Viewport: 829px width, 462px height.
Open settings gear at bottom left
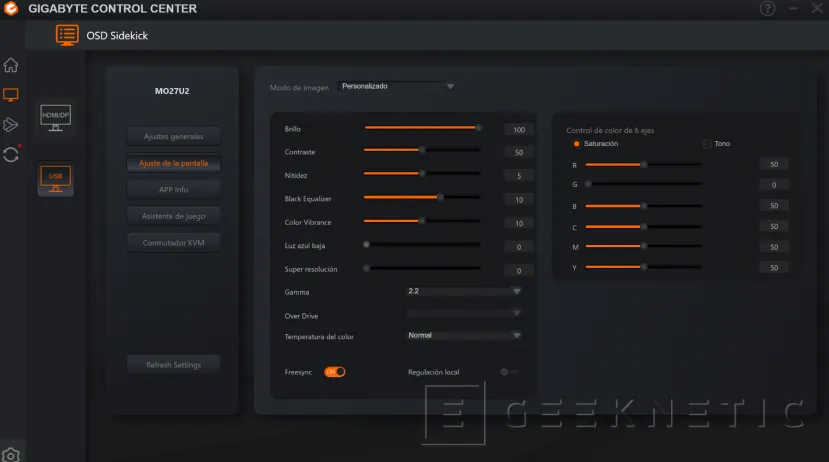[x=11, y=454]
